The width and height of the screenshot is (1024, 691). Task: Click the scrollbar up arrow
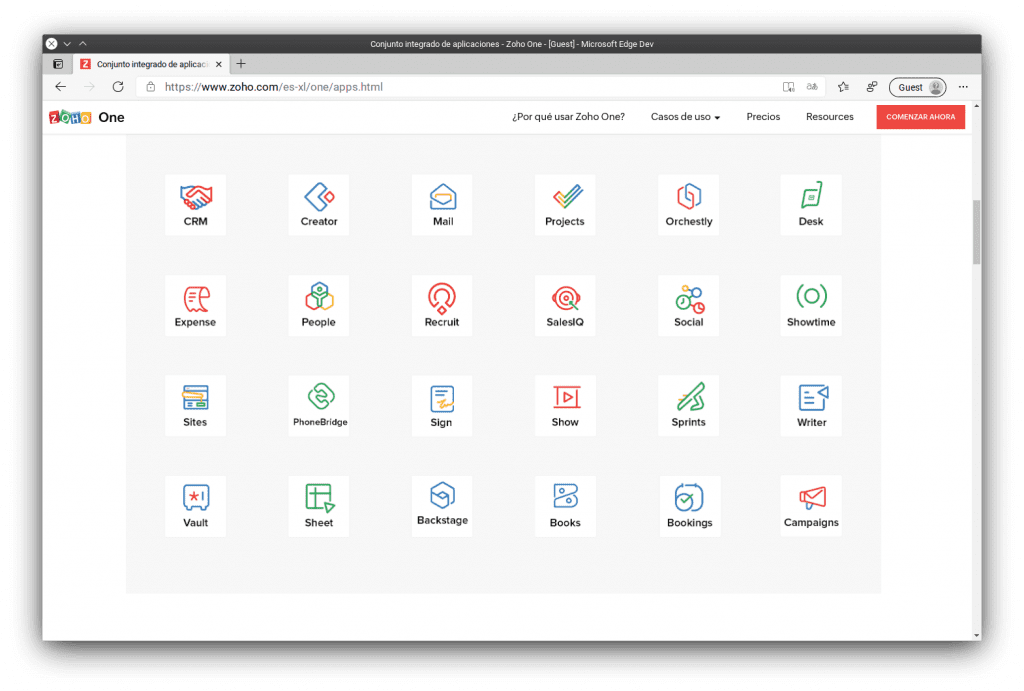pos(976,106)
